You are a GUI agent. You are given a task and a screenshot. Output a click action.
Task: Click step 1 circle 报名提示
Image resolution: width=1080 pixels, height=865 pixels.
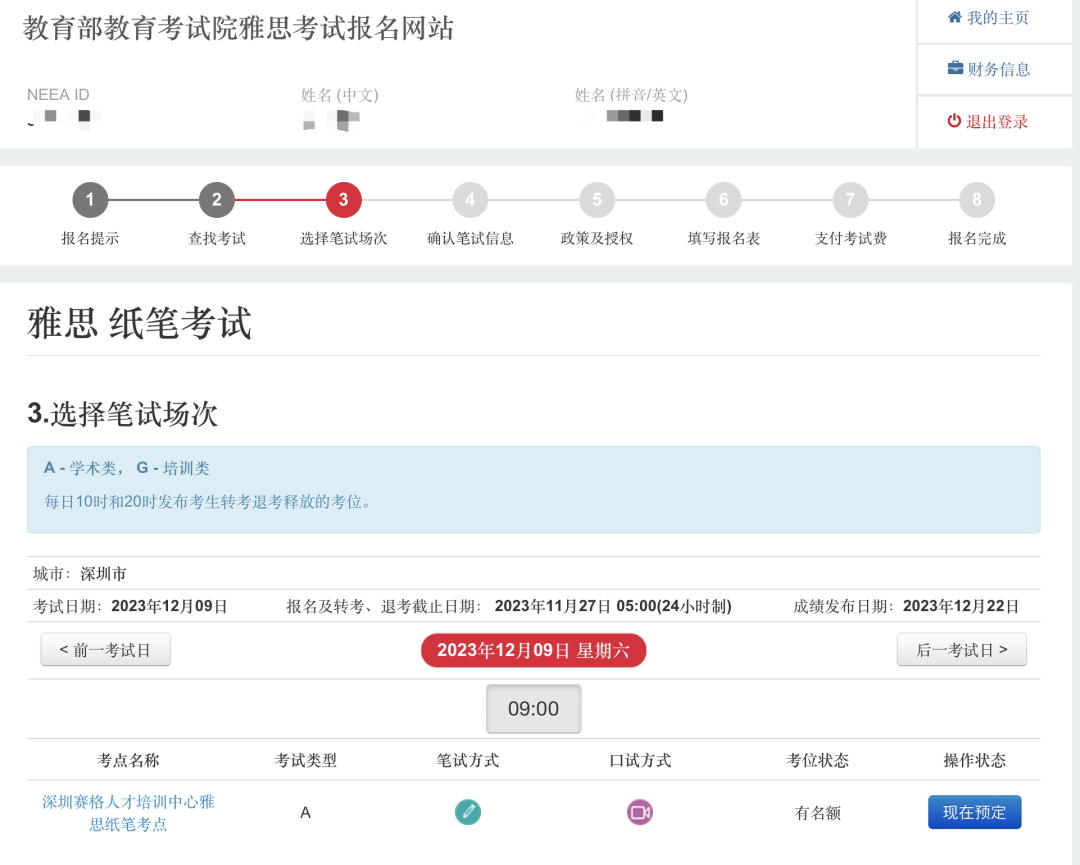pos(90,200)
